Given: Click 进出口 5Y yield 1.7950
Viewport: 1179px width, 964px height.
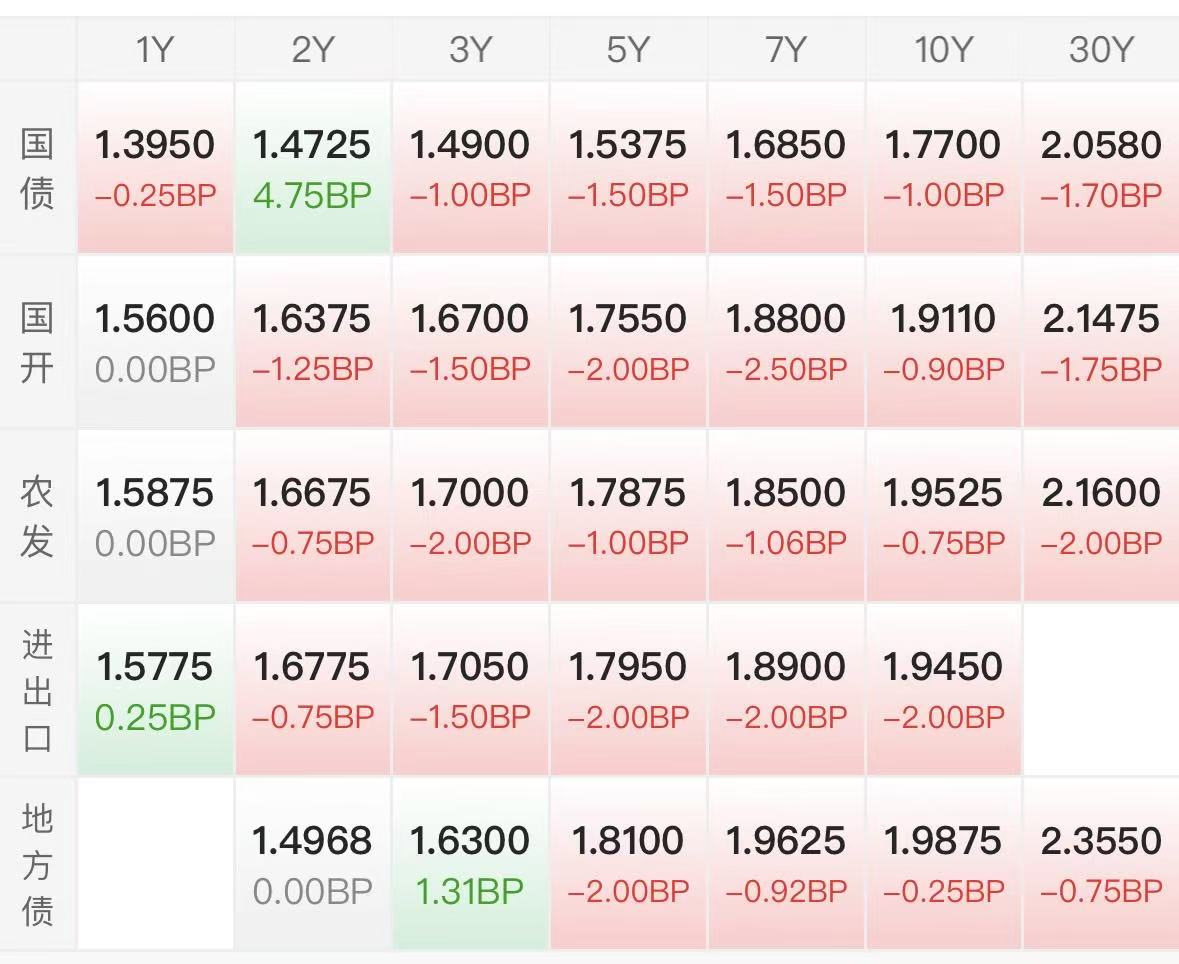Looking at the screenshot, I should coord(628,690).
